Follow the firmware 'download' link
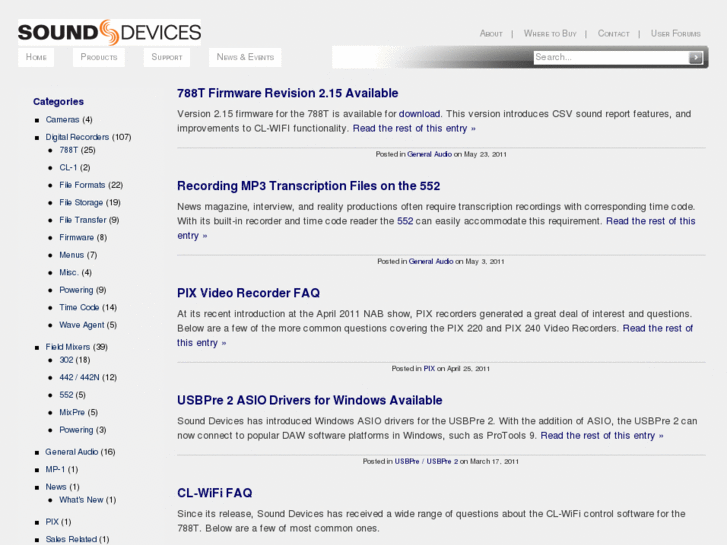The image size is (727, 545). (419, 114)
